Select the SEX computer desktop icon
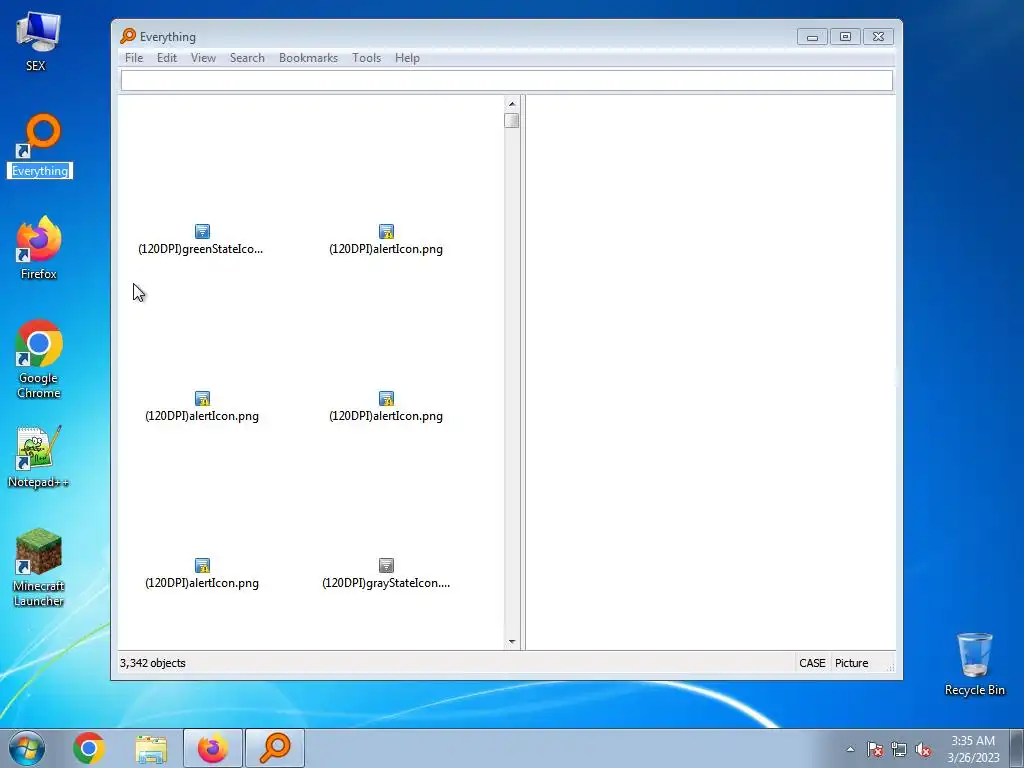The image size is (1024, 768). 37,42
